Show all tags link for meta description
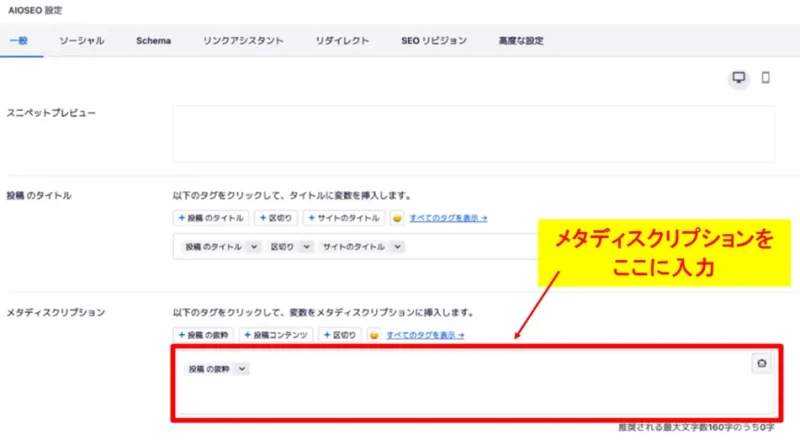 (425, 335)
